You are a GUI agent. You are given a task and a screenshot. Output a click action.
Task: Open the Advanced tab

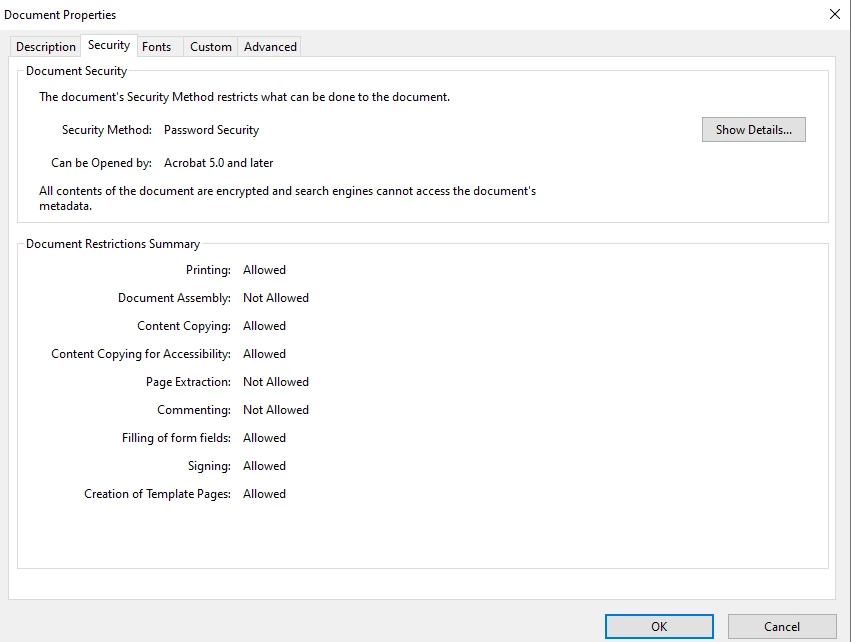point(270,47)
